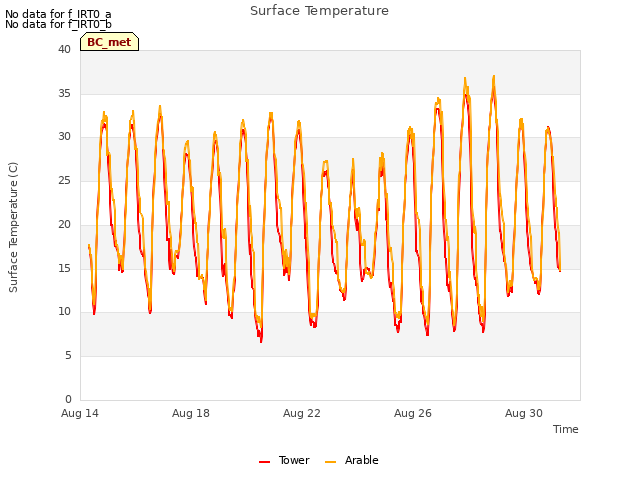Screen dimensions: 640x480
Task: Click the Aug 22 x-axis label
Action: [x=302, y=413]
